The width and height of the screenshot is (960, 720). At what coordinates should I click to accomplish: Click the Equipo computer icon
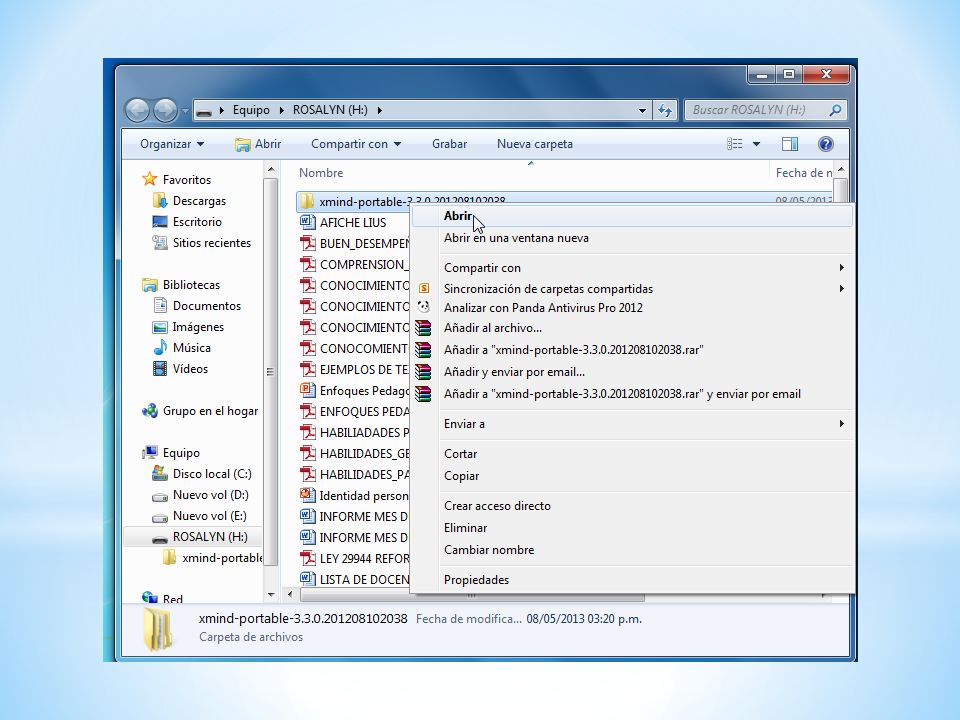point(149,452)
